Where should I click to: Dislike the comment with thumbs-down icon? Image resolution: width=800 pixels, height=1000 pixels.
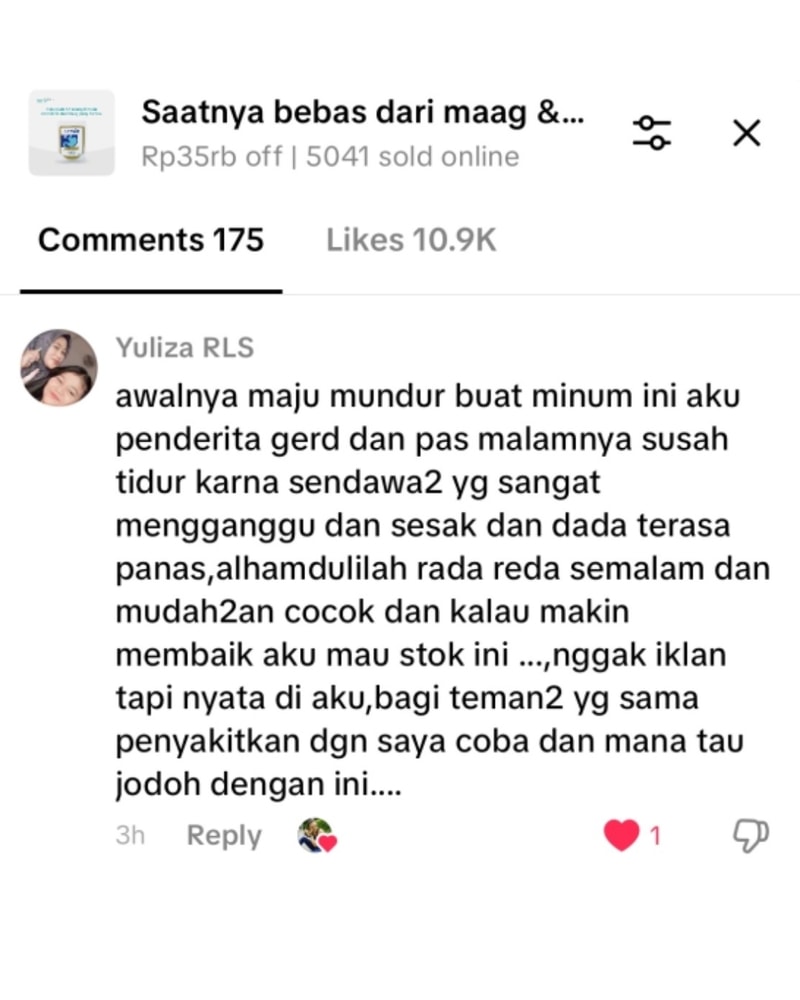coord(751,835)
